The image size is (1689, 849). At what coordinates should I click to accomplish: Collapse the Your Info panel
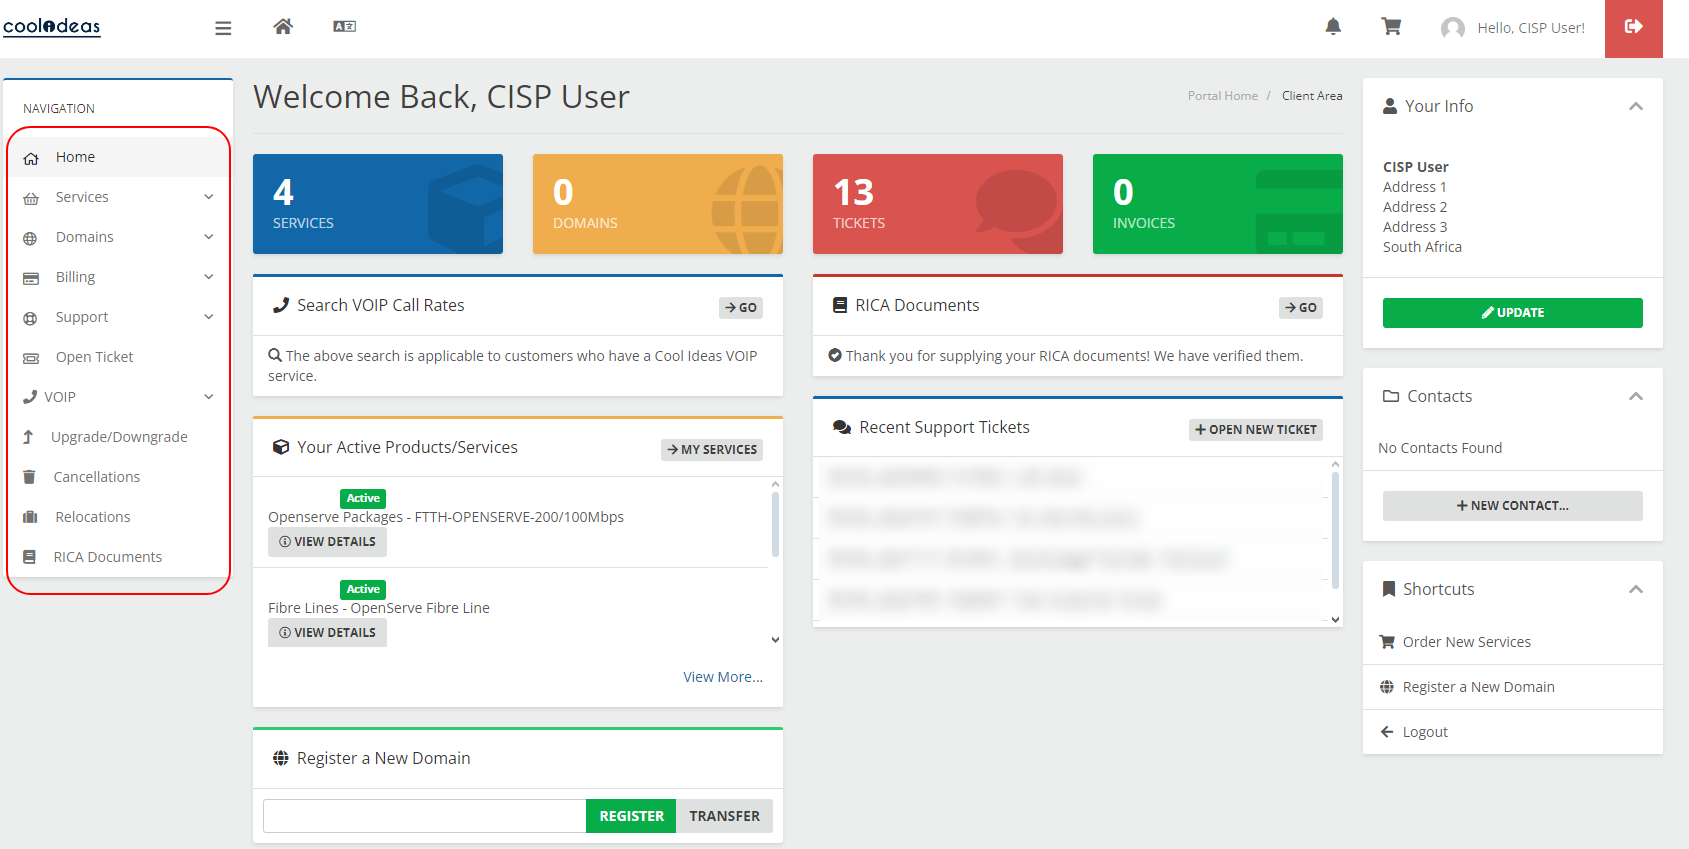(x=1636, y=106)
